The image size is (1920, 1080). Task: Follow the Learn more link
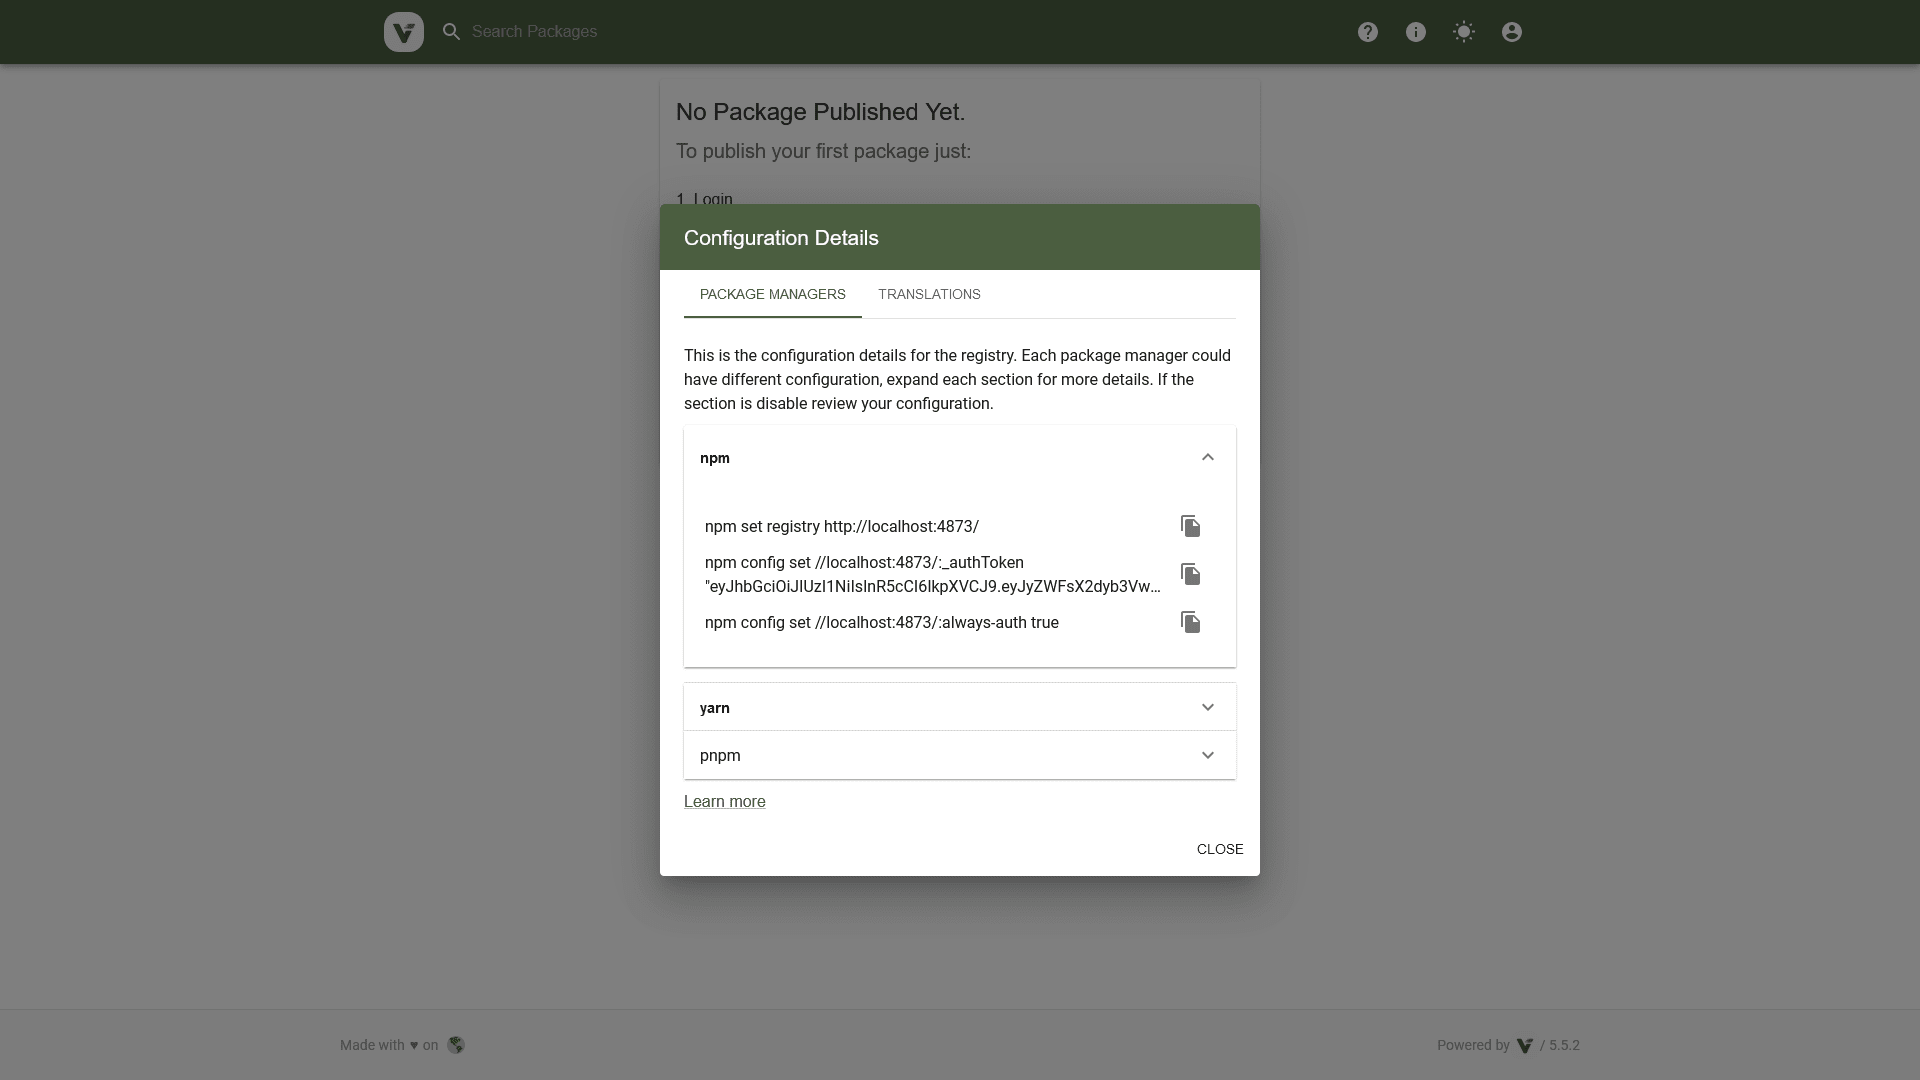pyautogui.click(x=724, y=801)
